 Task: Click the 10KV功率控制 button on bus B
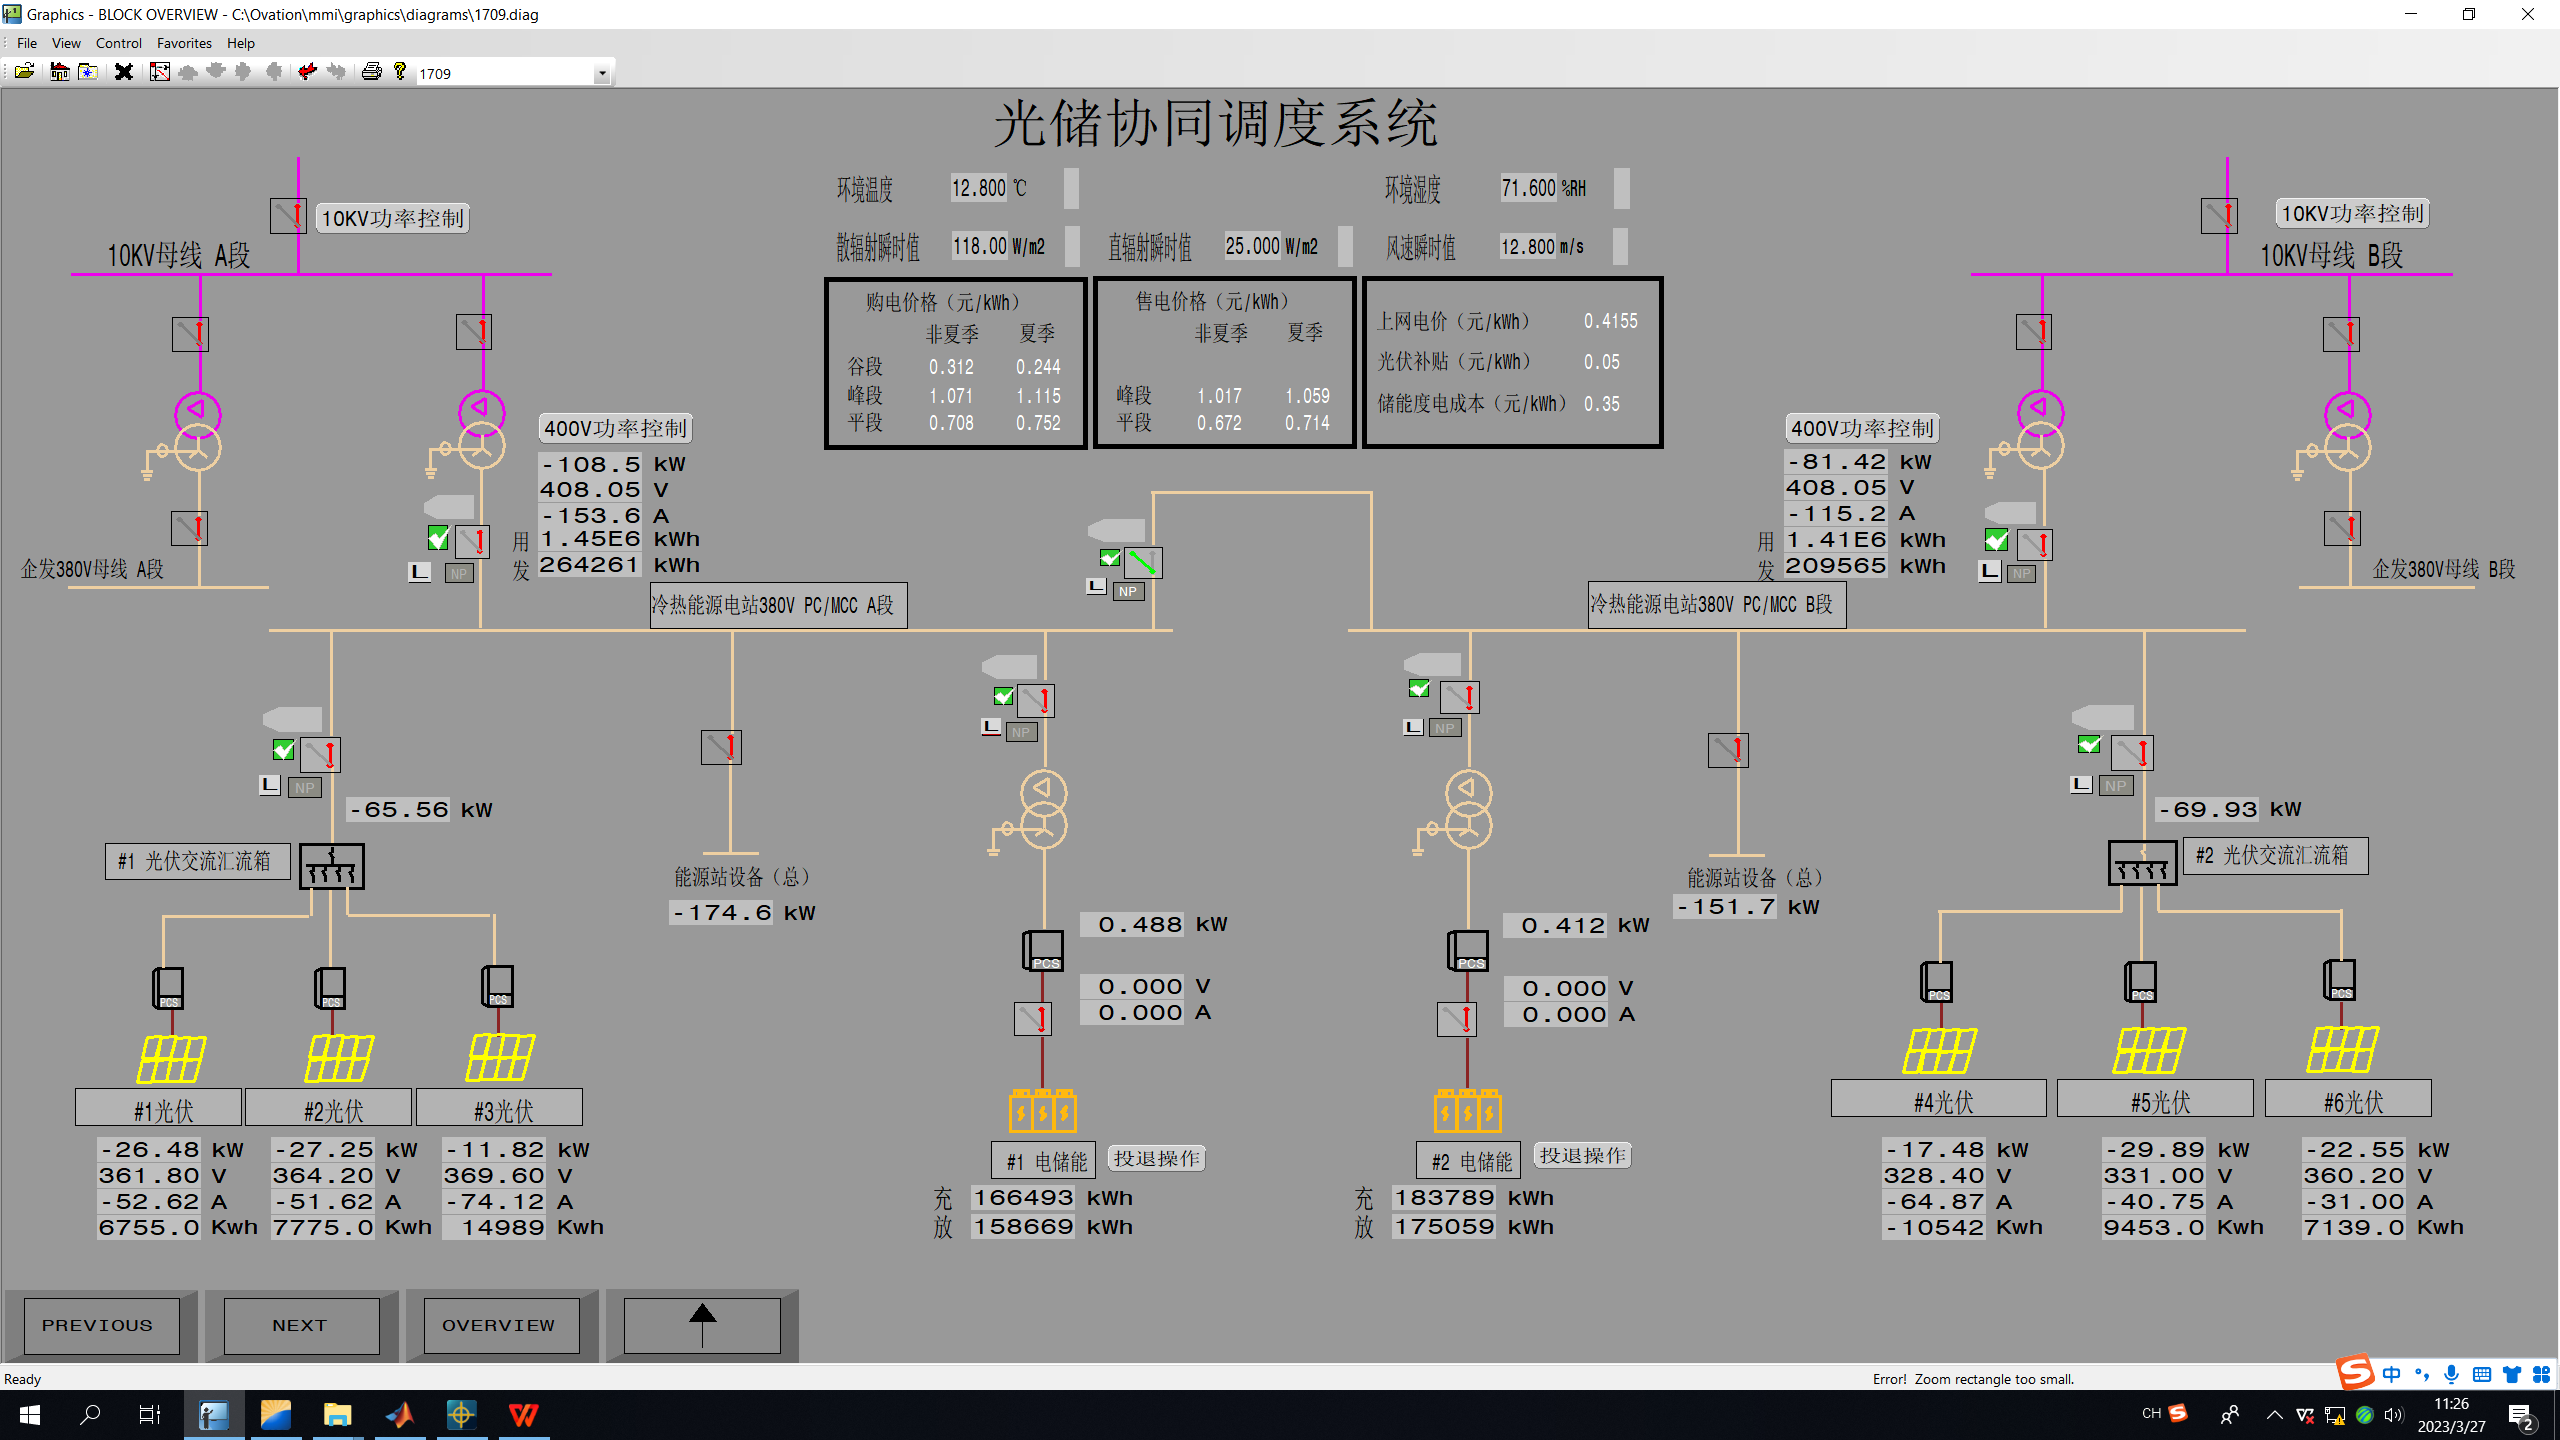pos(2353,213)
